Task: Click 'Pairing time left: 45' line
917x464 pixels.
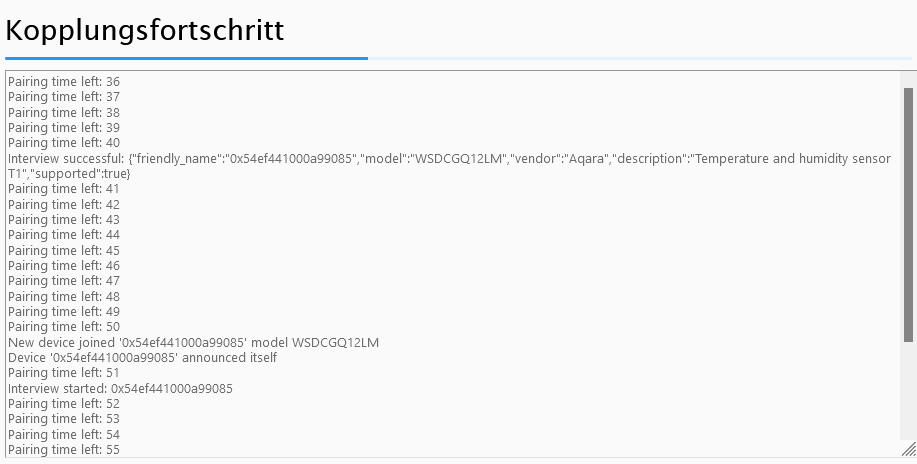Action: click(64, 250)
